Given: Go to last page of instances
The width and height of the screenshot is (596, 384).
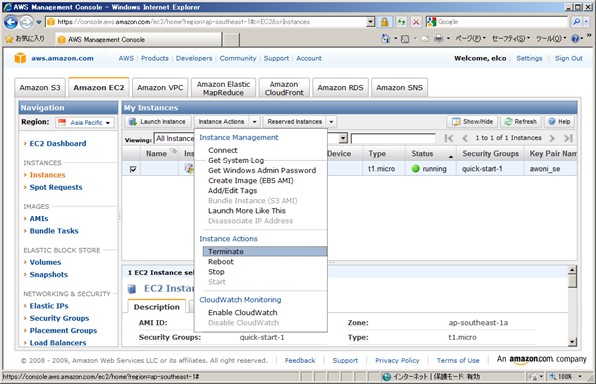Looking at the screenshot, I should 568,138.
